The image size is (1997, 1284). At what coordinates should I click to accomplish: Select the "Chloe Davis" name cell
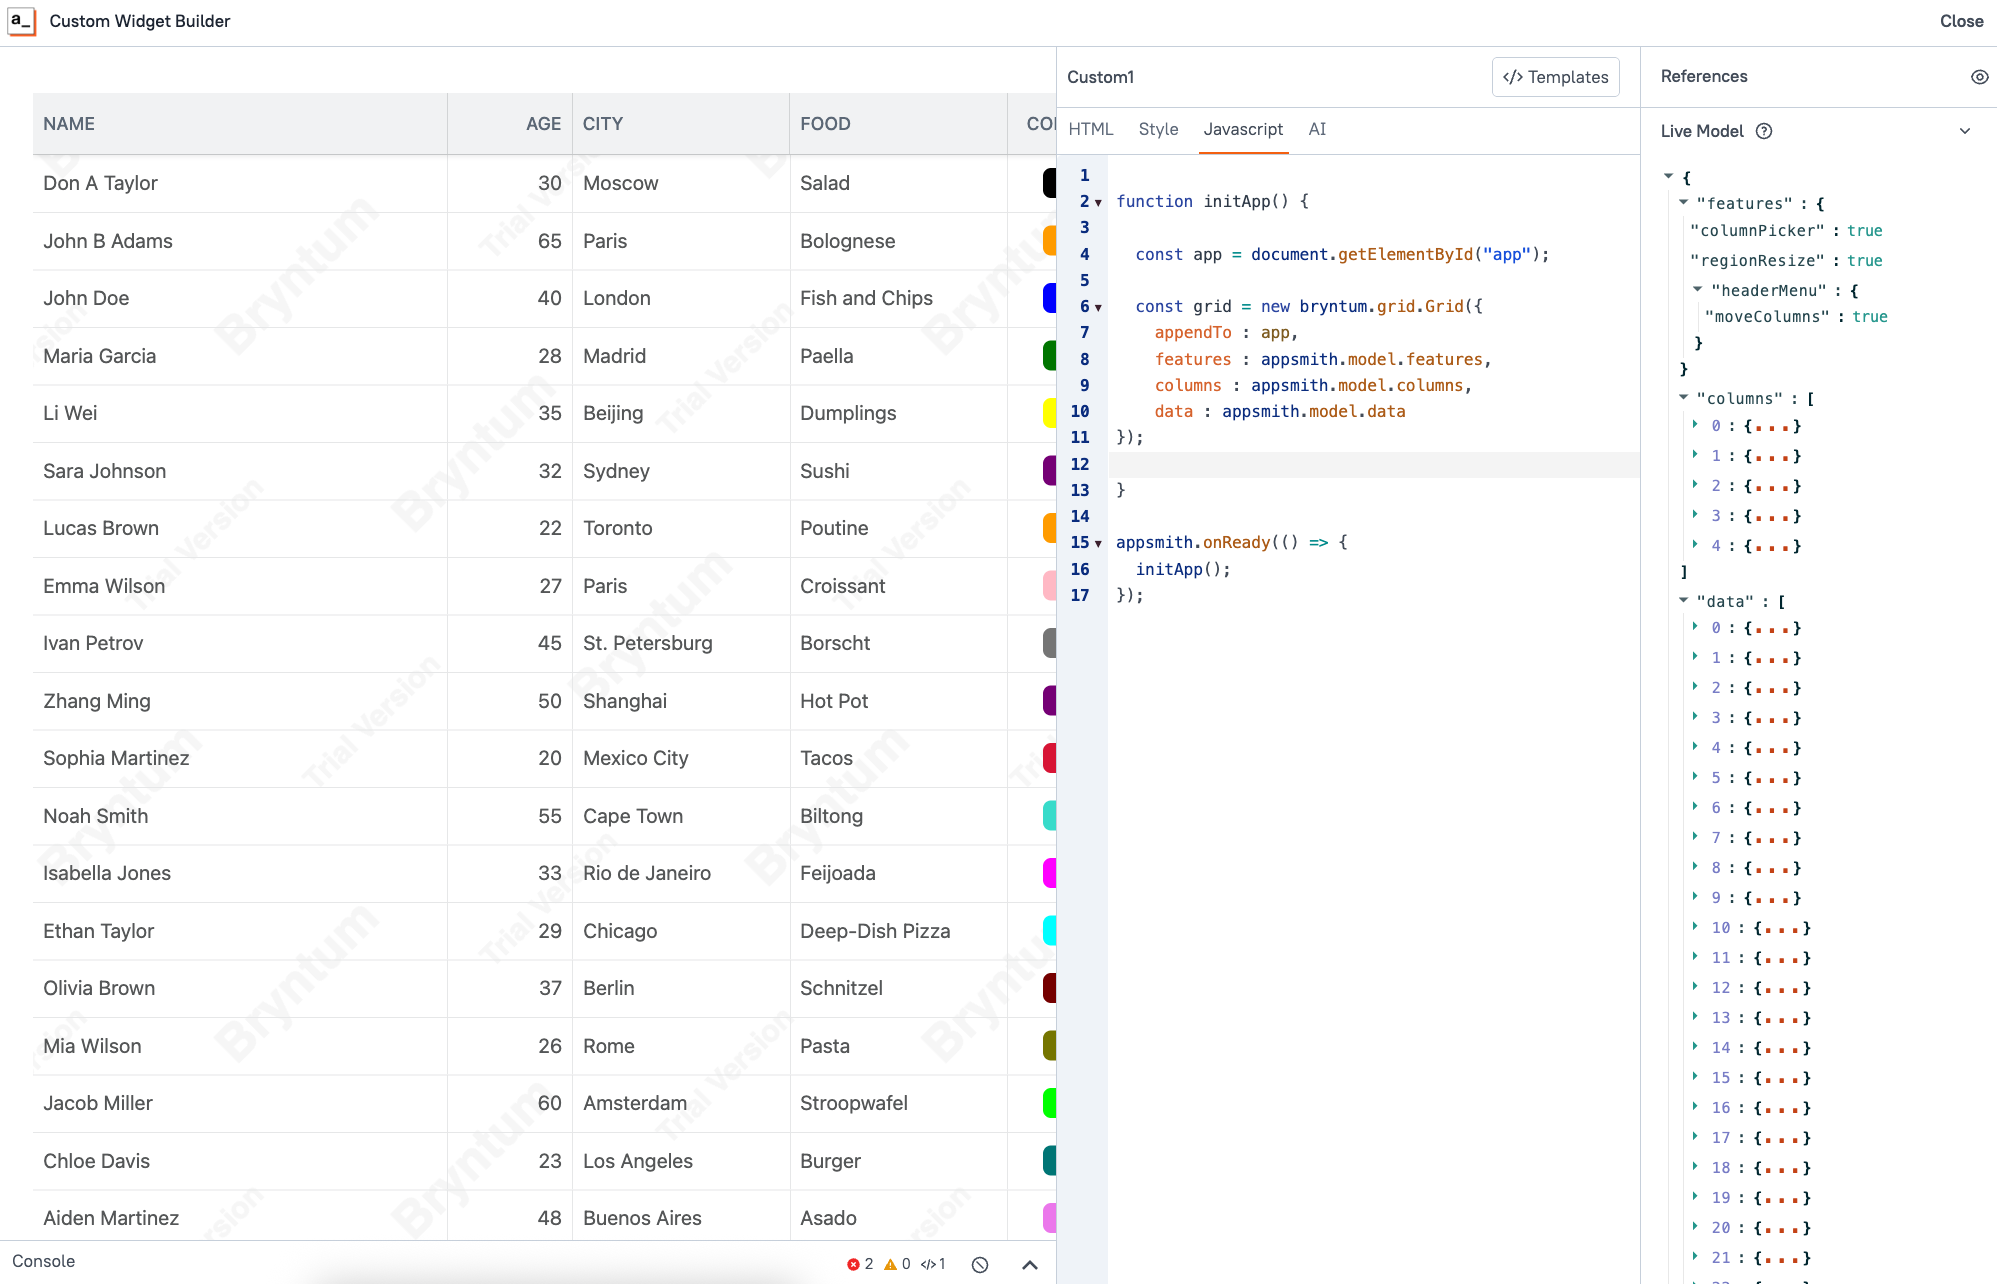pos(240,1161)
